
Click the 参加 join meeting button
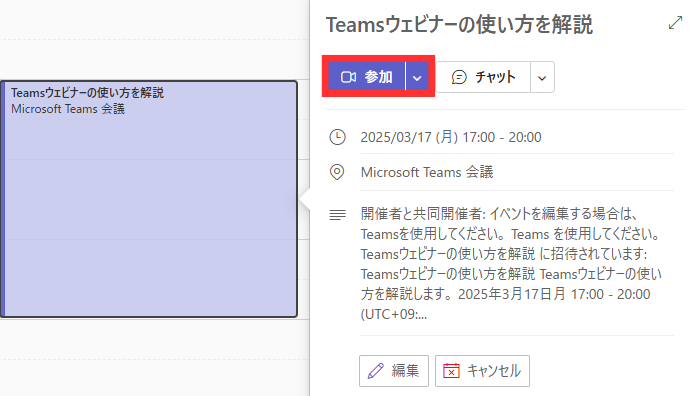coord(366,77)
